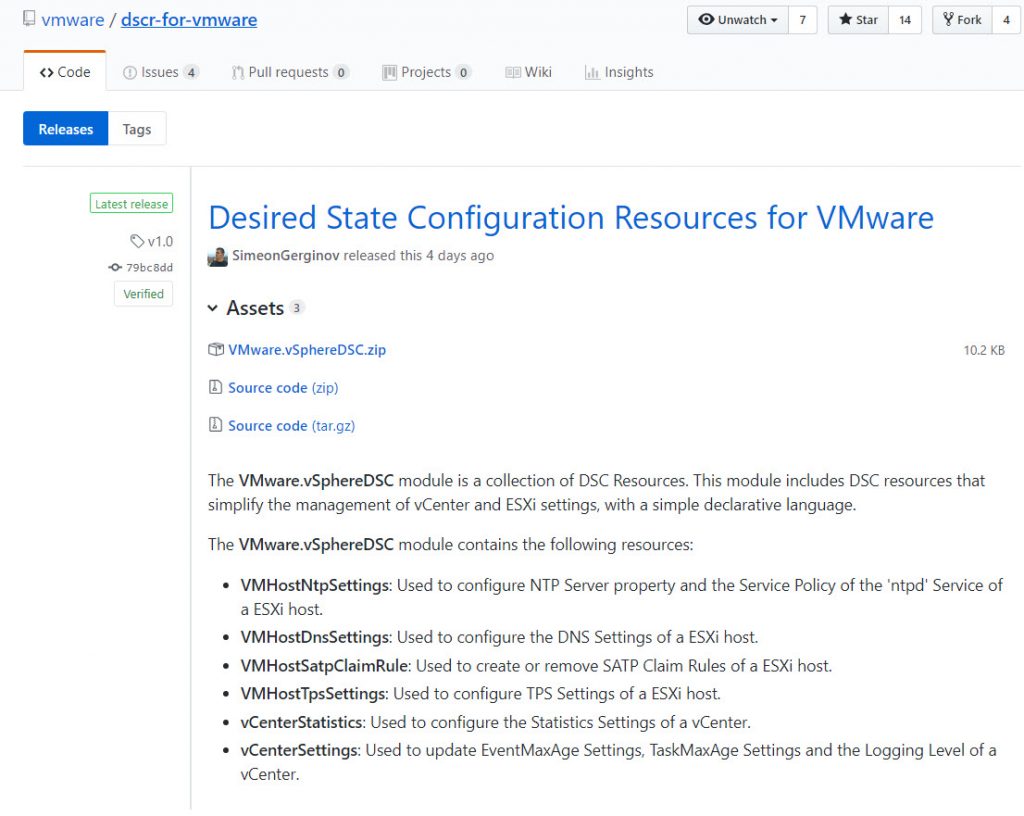Click the 10.2 KB file size text
1024x816 pixels.
(984, 351)
